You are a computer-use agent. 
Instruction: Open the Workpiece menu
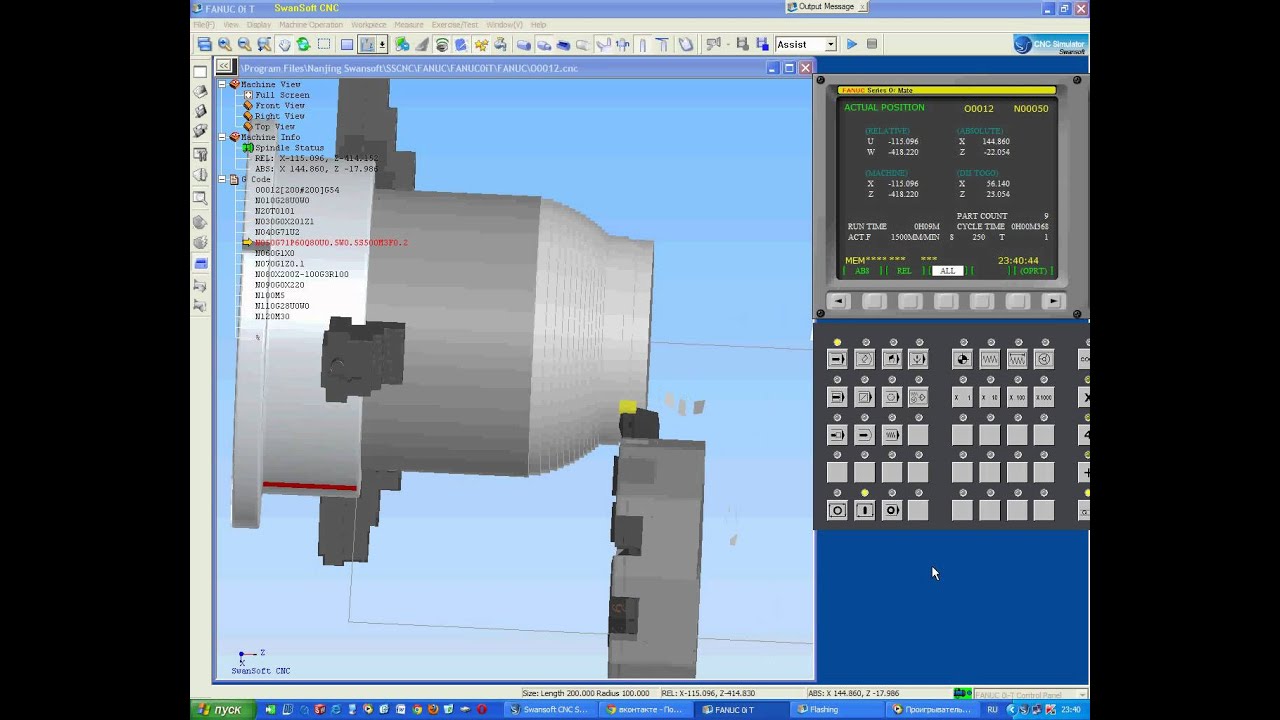pyautogui.click(x=368, y=24)
